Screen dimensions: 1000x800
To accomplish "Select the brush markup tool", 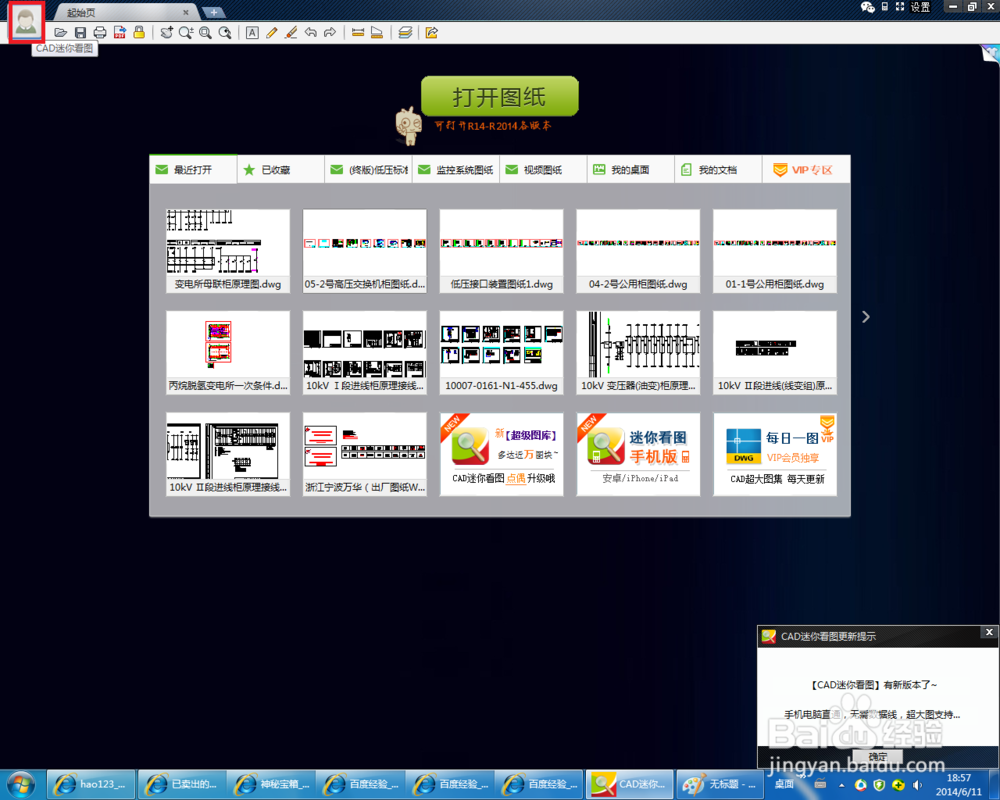I will click(x=291, y=33).
